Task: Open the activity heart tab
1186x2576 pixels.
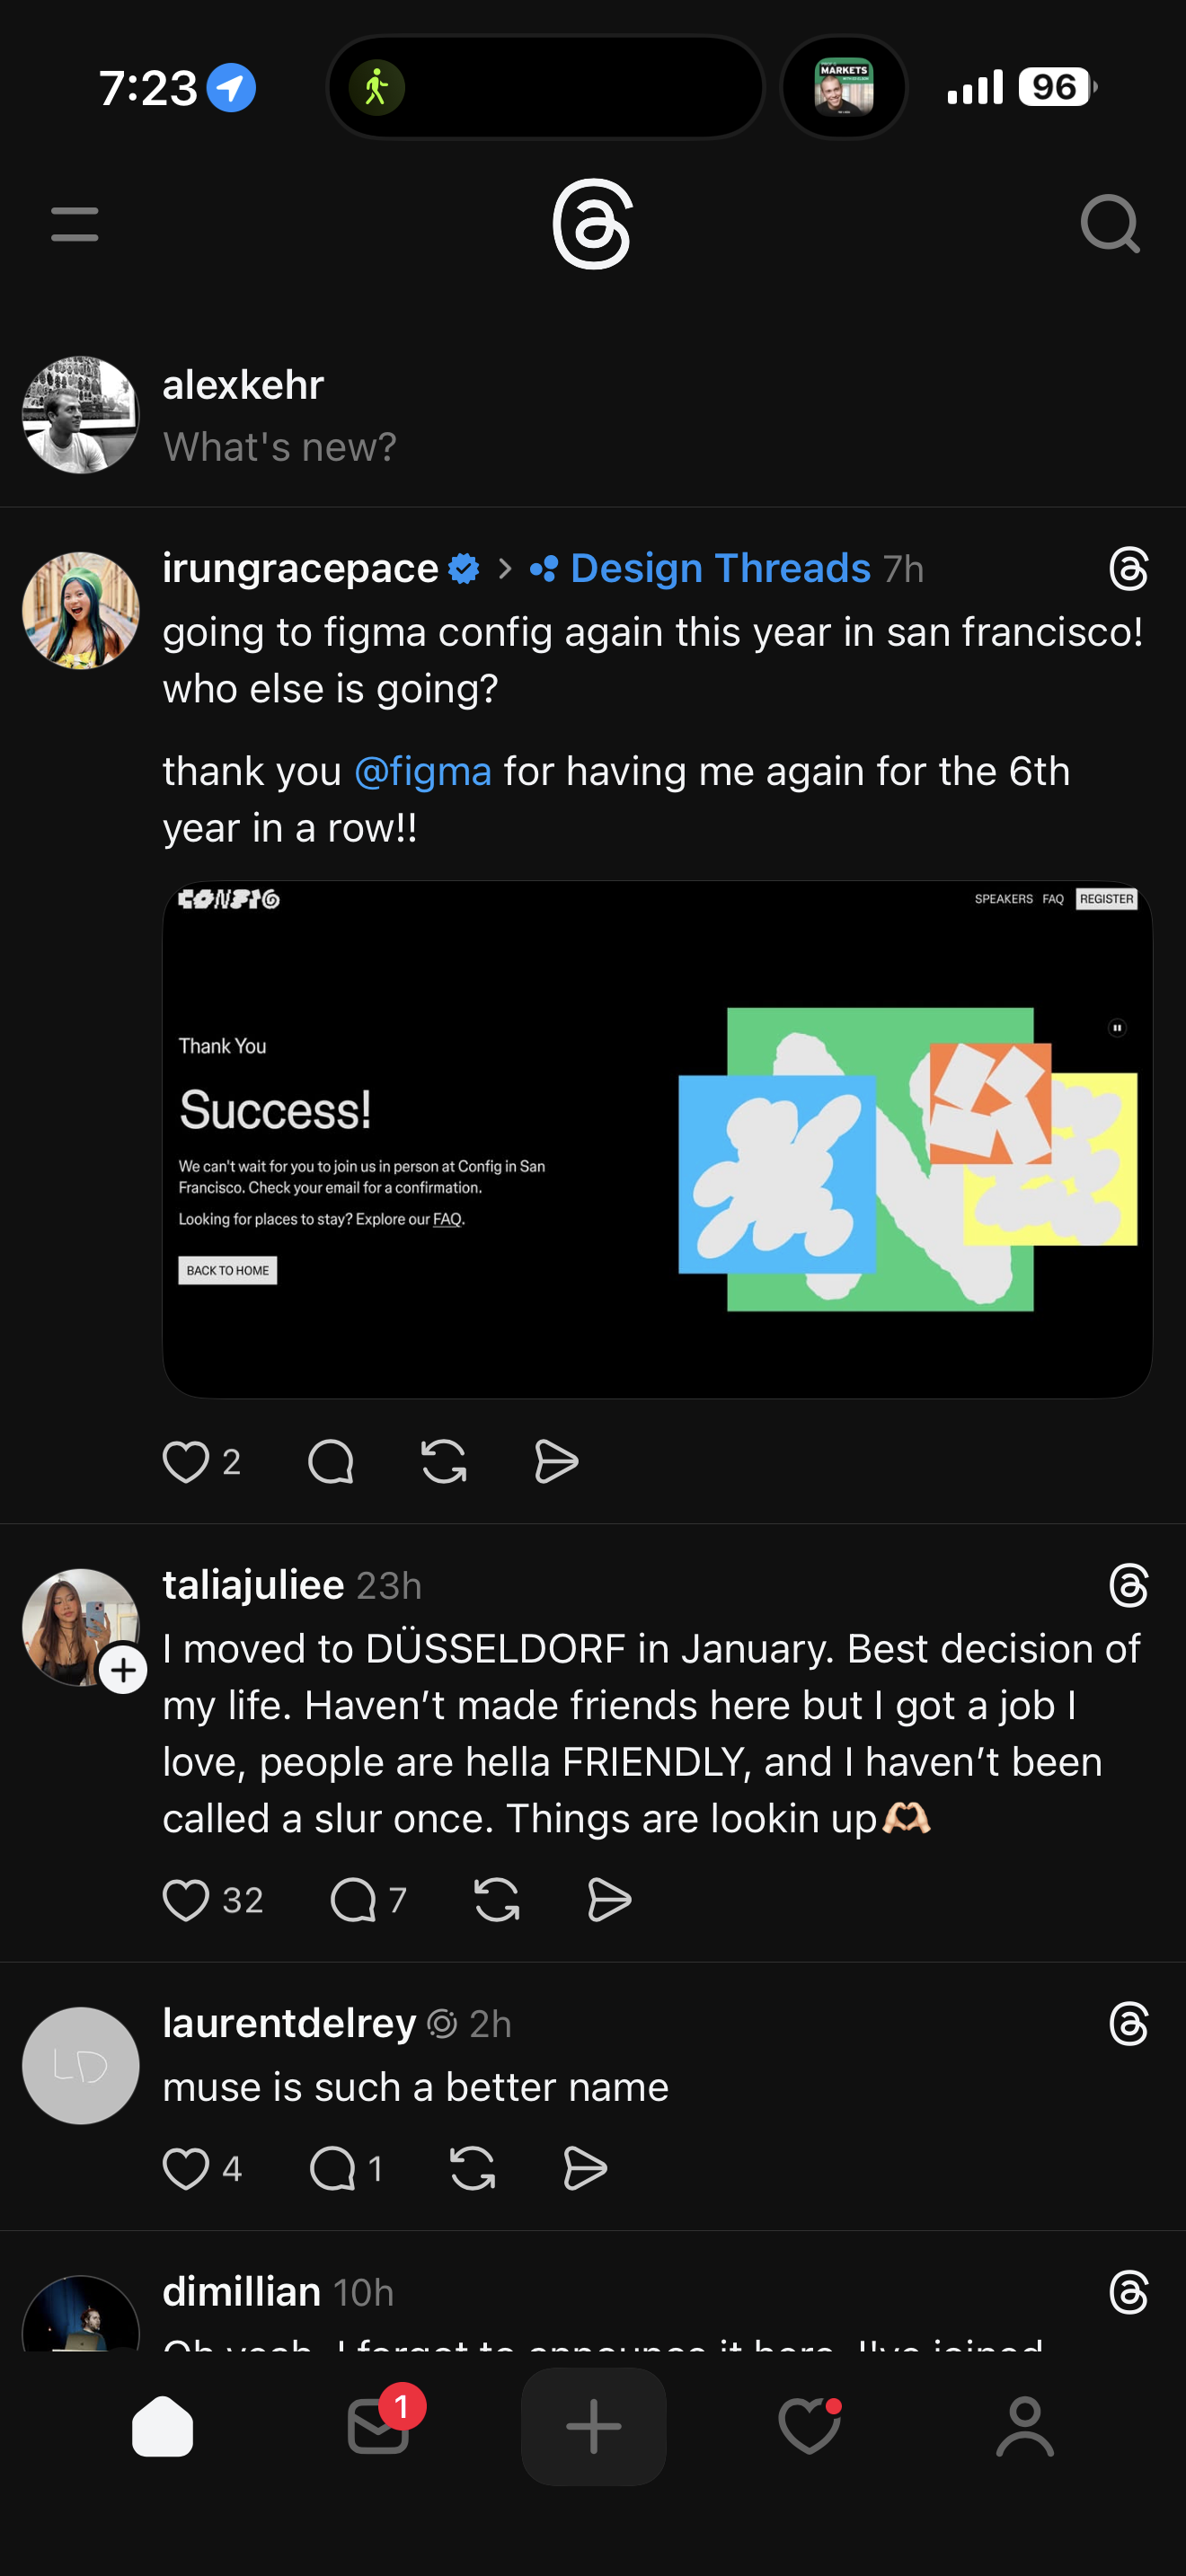Action: tap(809, 2426)
